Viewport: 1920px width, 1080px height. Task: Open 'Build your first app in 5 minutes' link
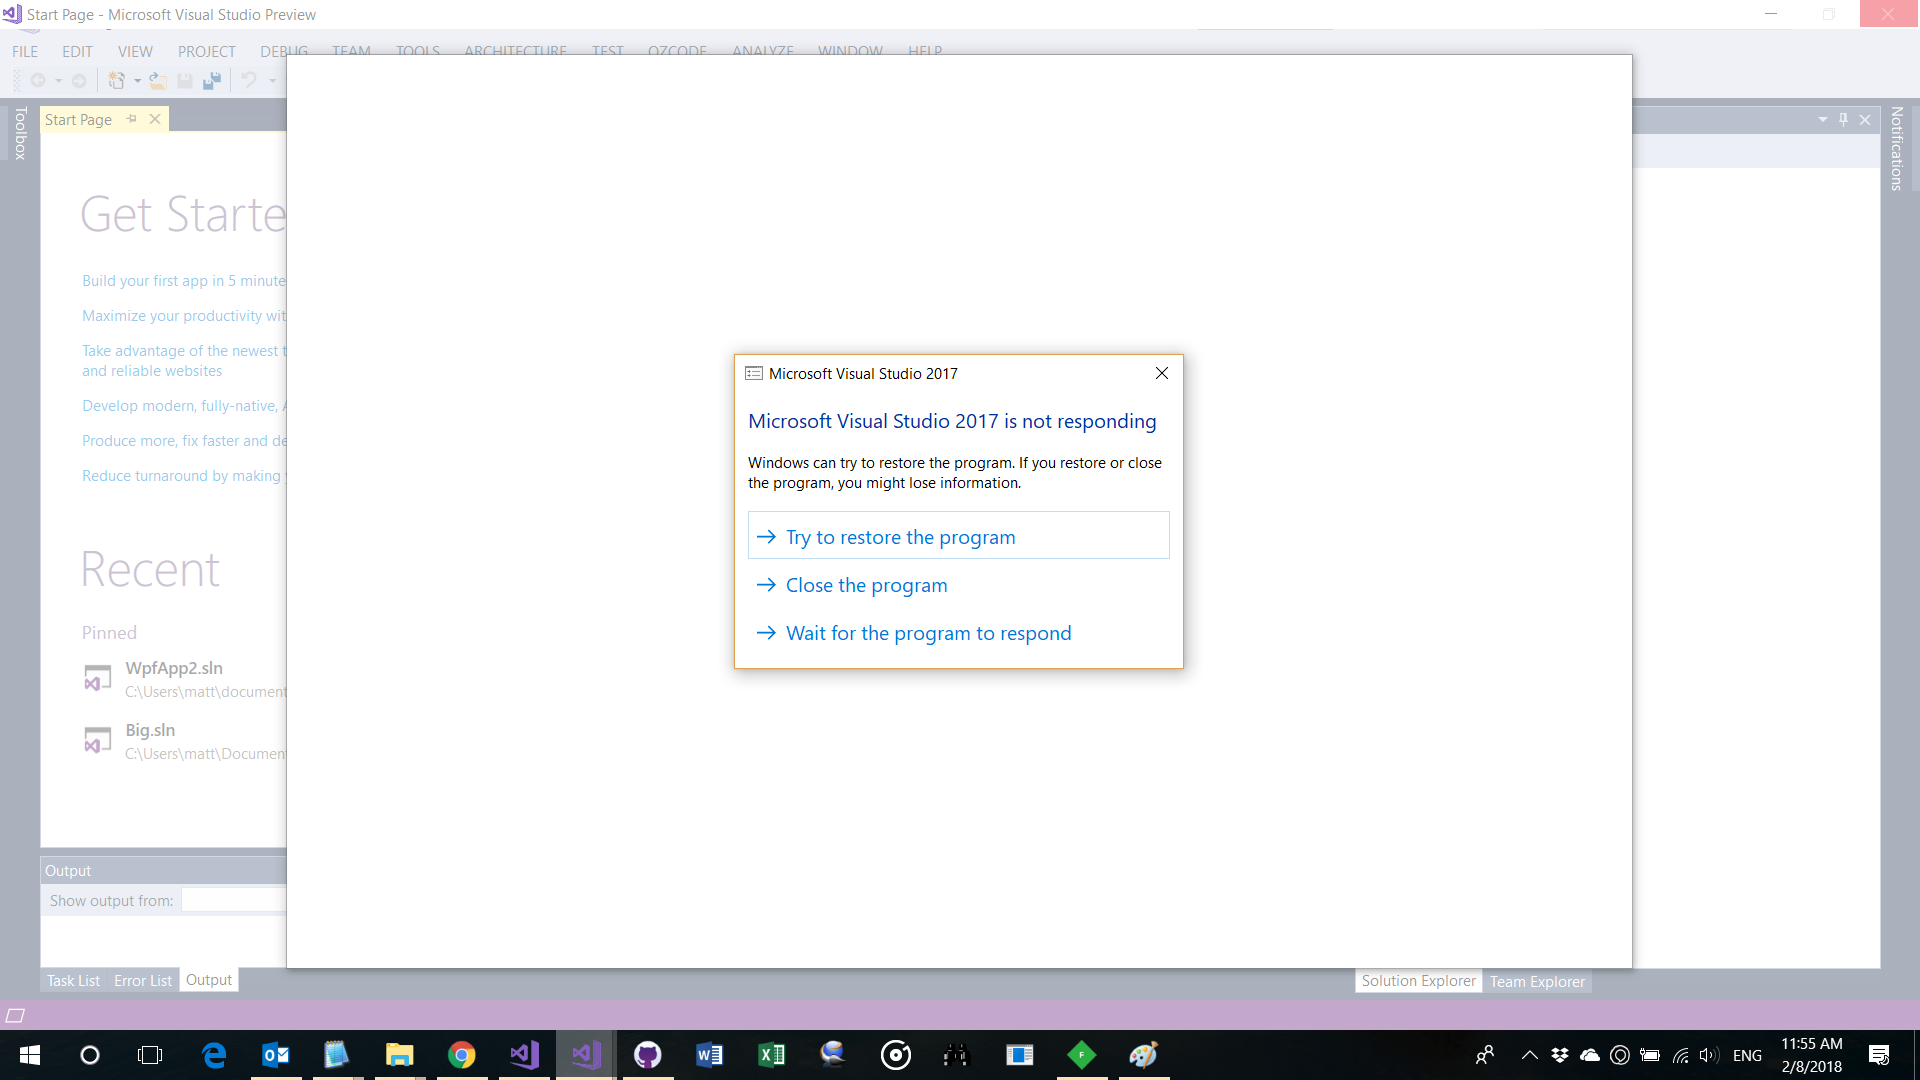(184, 281)
